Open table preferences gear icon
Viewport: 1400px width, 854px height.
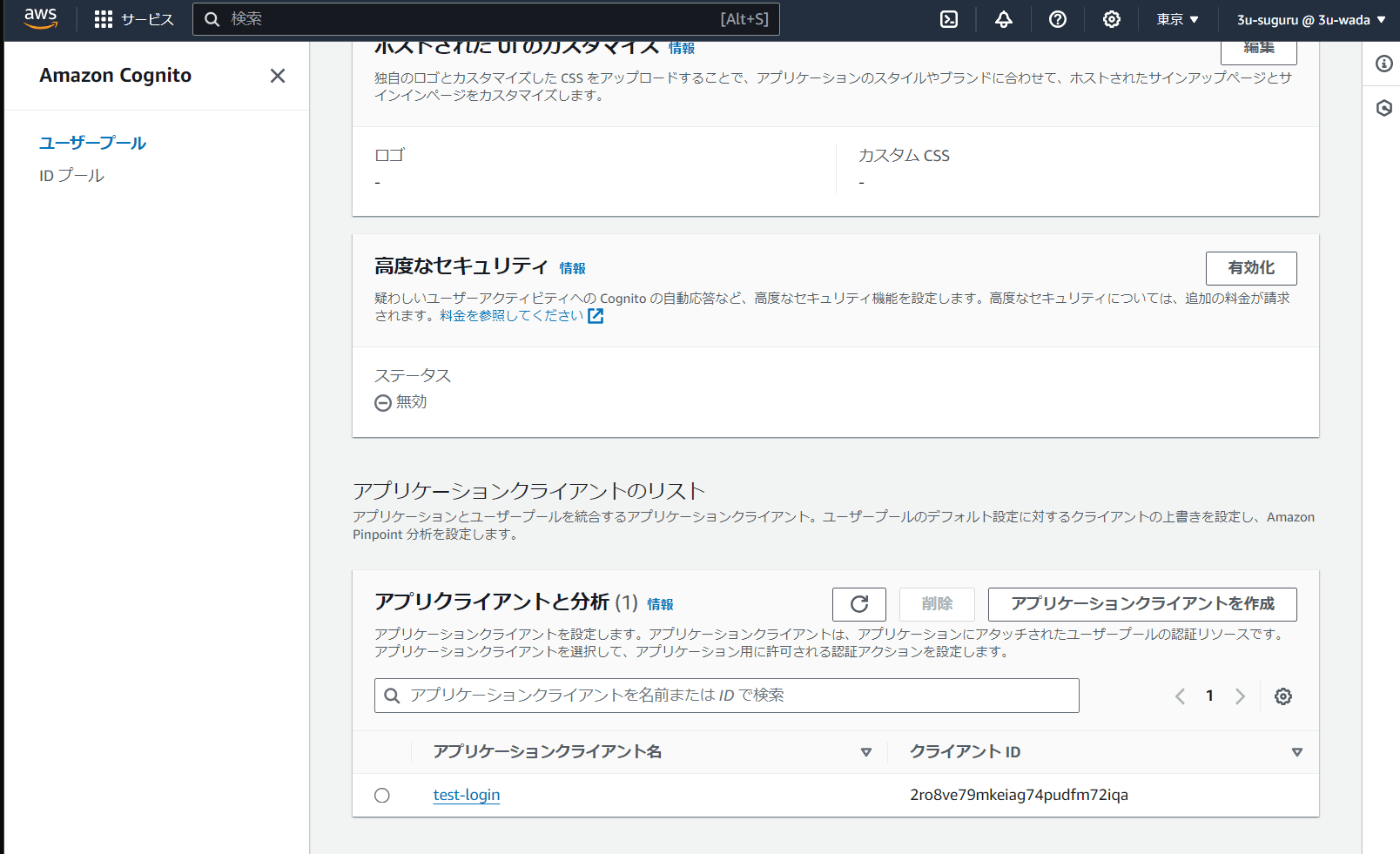pyautogui.click(x=1284, y=696)
